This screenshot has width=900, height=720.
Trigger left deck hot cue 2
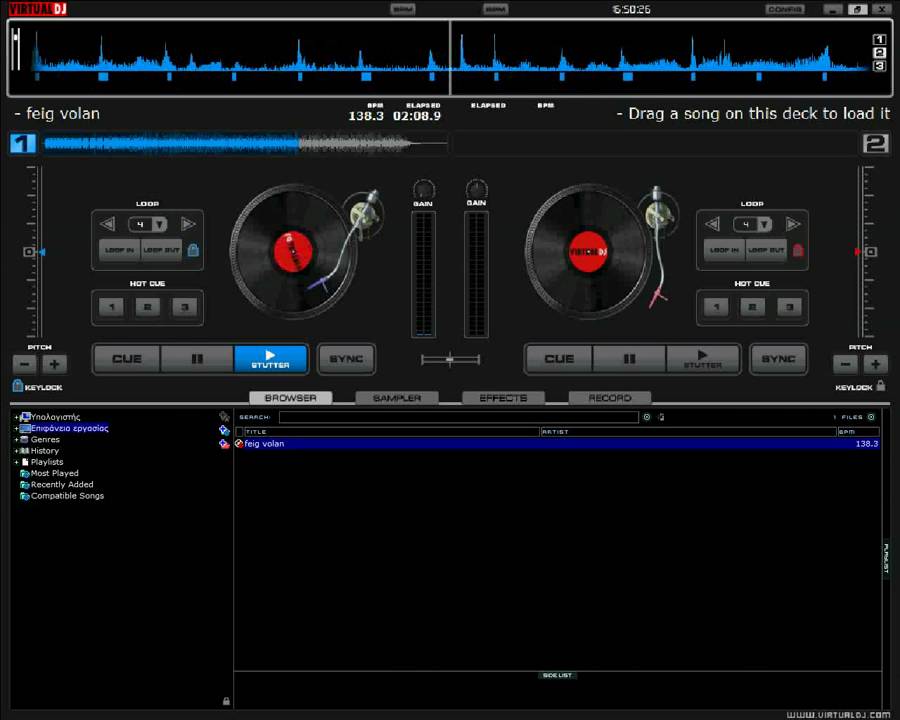click(x=148, y=307)
